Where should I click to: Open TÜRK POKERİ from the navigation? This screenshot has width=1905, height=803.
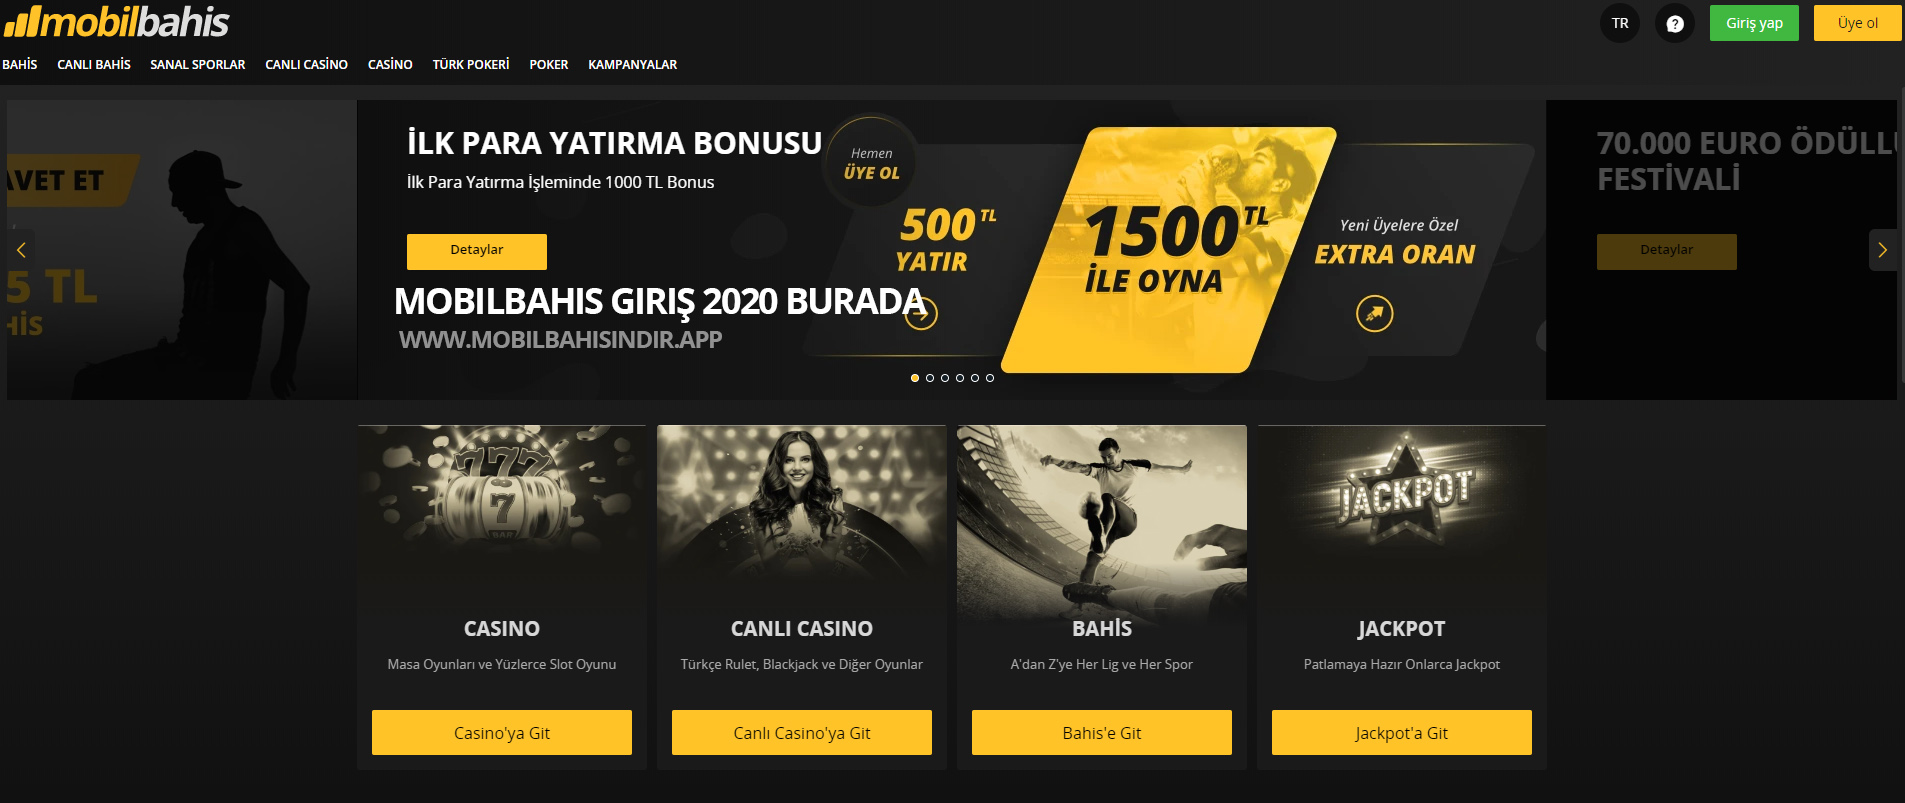click(471, 64)
